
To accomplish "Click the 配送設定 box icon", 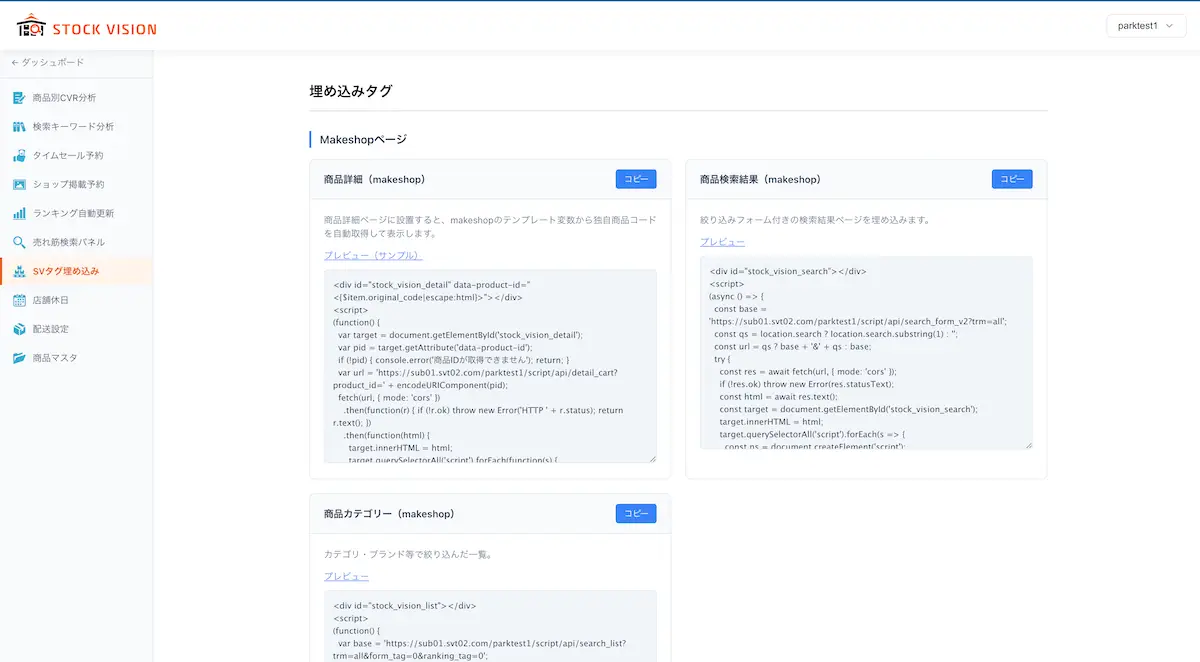I will pyautogui.click(x=19, y=329).
